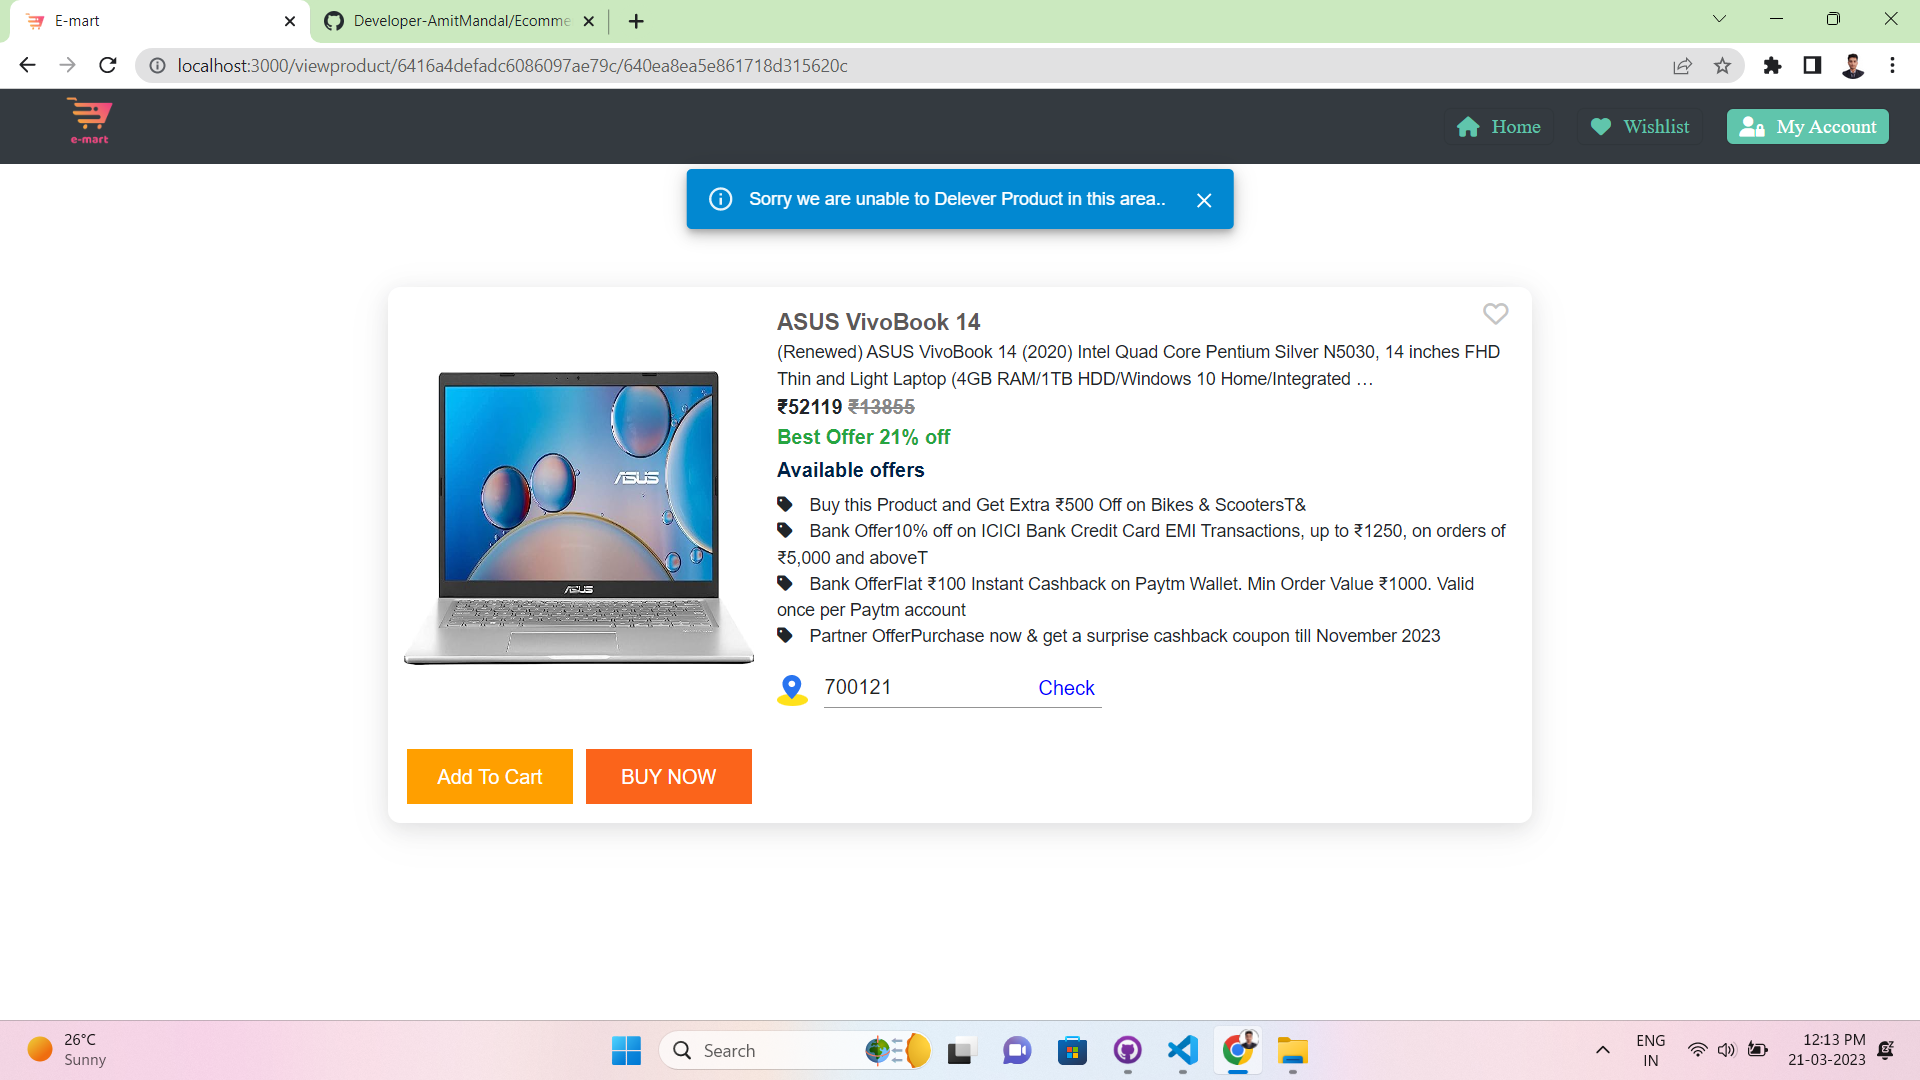Click the ASUS laptop product image
Image resolution: width=1920 pixels, height=1080 pixels.
pos(578,517)
